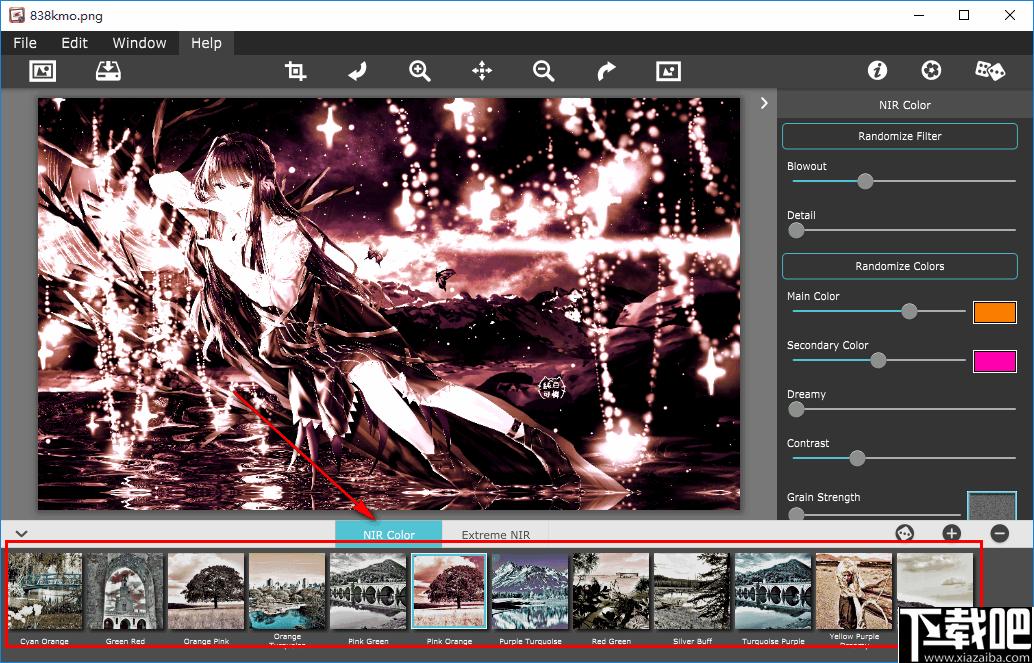Open the Window menu
Image resolution: width=1034 pixels, height=663 pixels.
point(139,43)
